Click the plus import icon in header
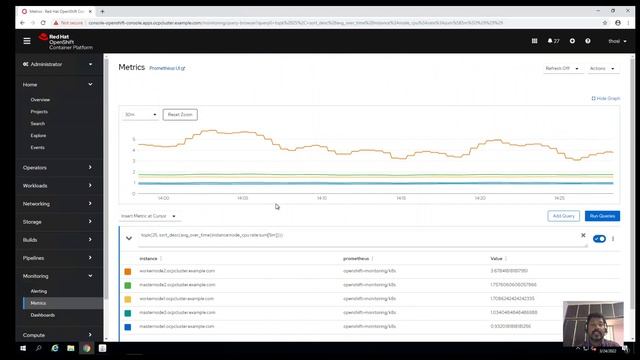This screenshot has height=360, width=640. 572,41
